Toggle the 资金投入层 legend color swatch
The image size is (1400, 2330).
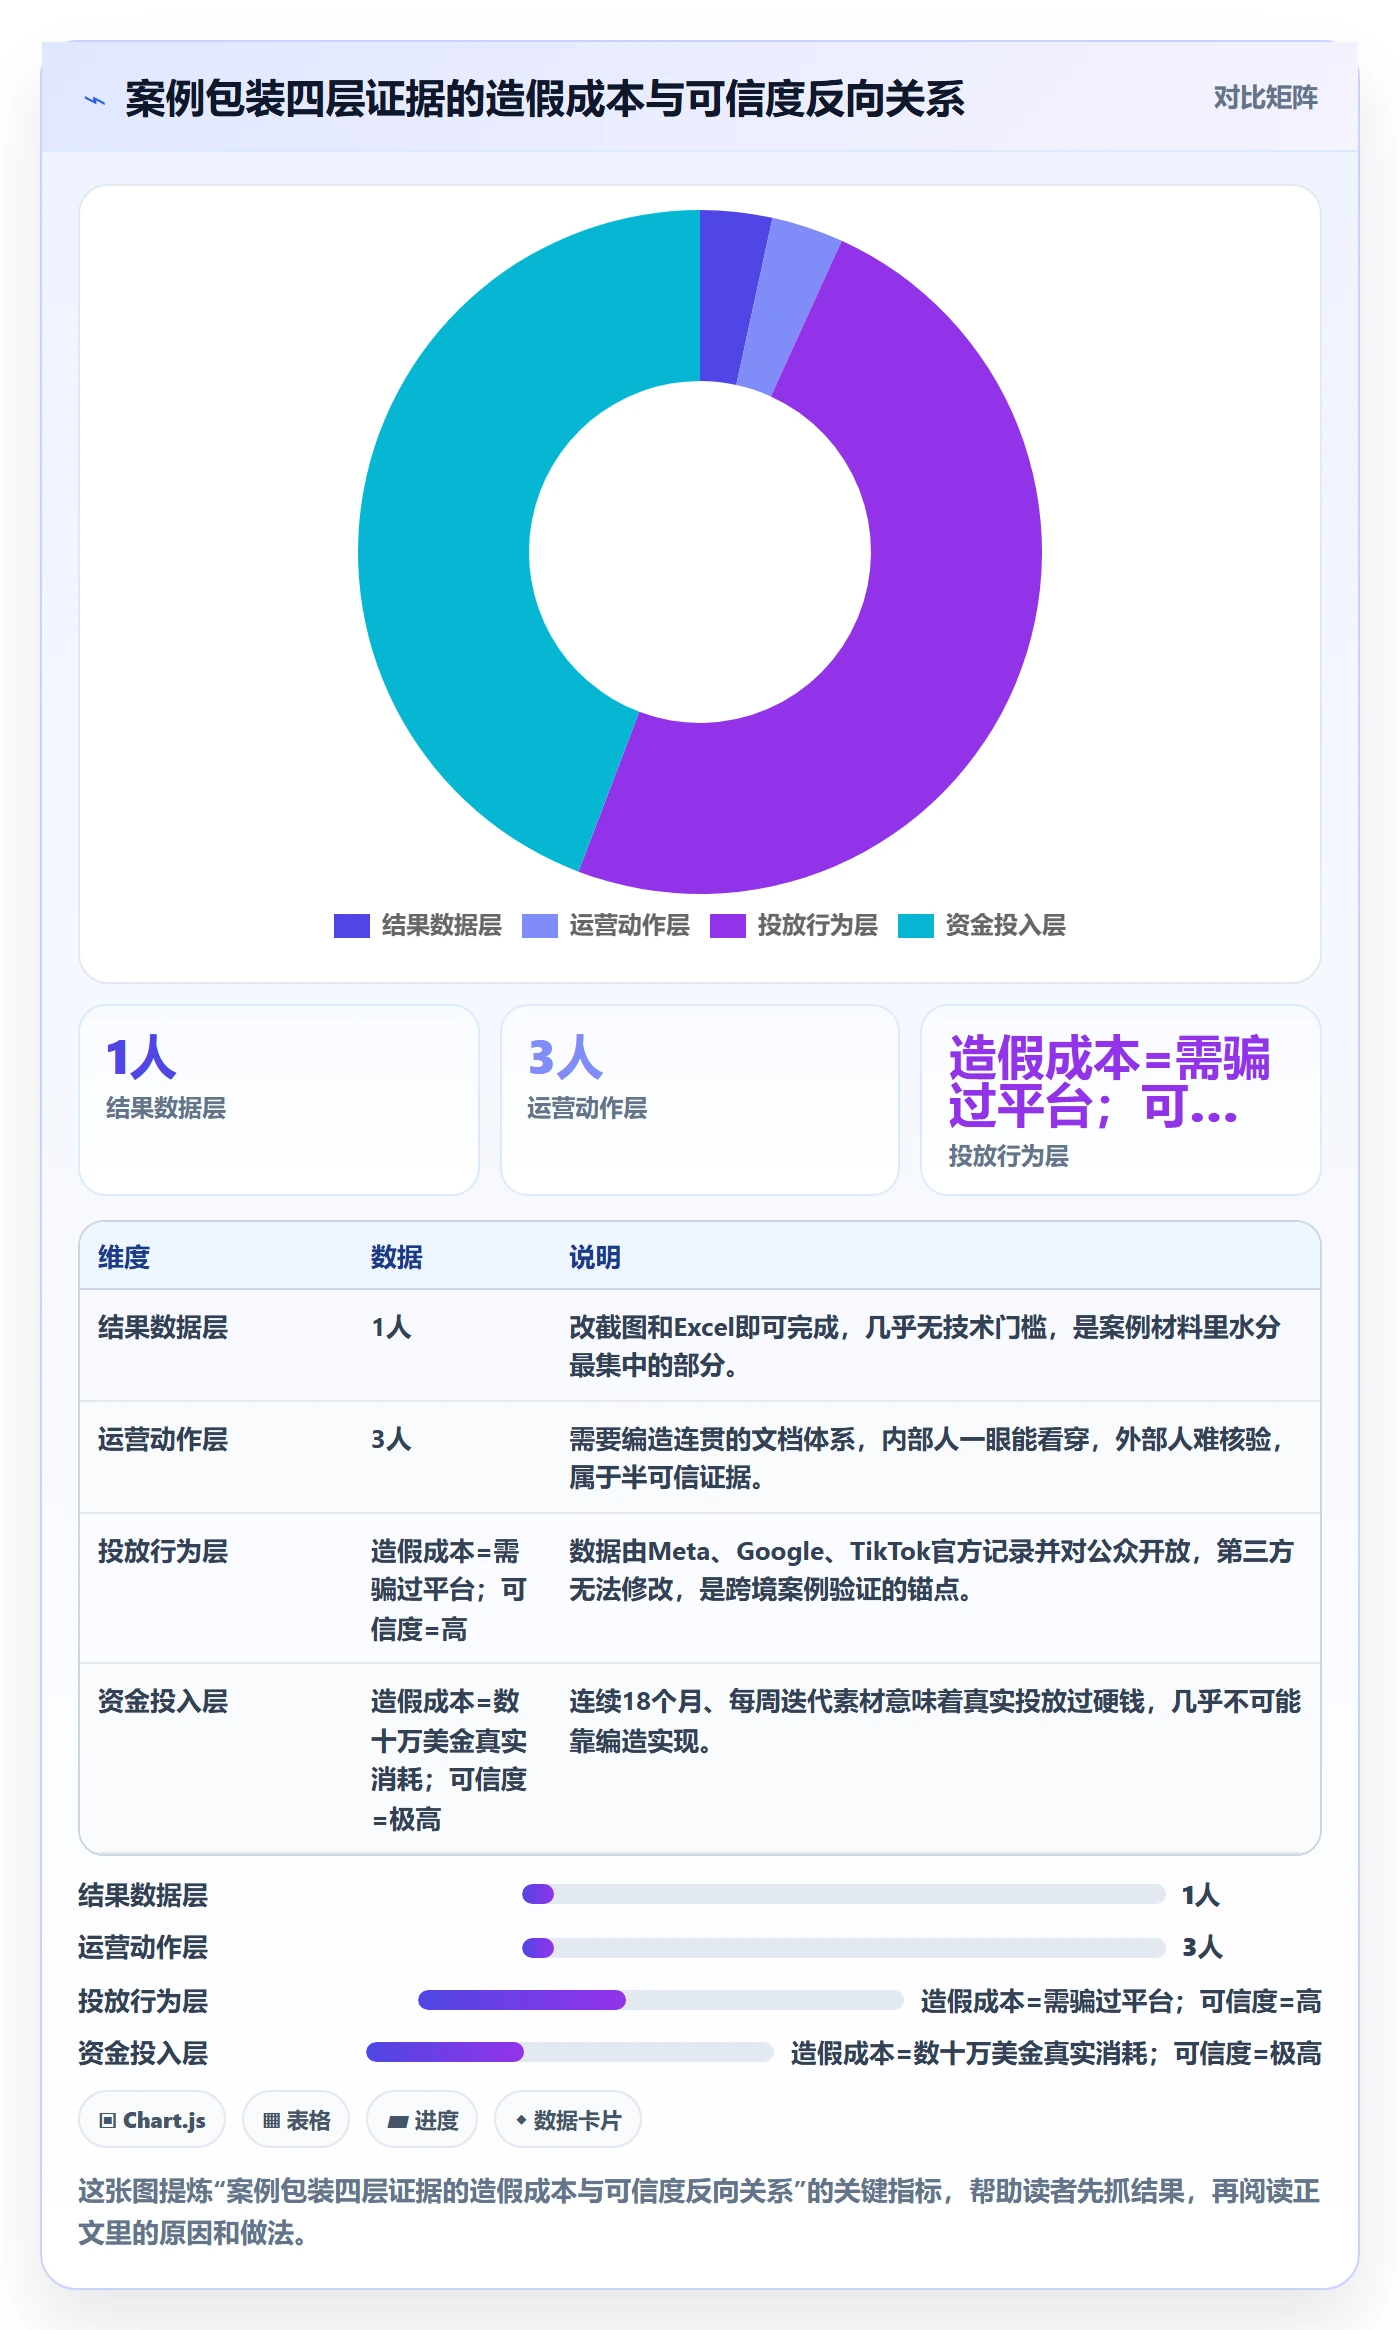click(915, 926)
